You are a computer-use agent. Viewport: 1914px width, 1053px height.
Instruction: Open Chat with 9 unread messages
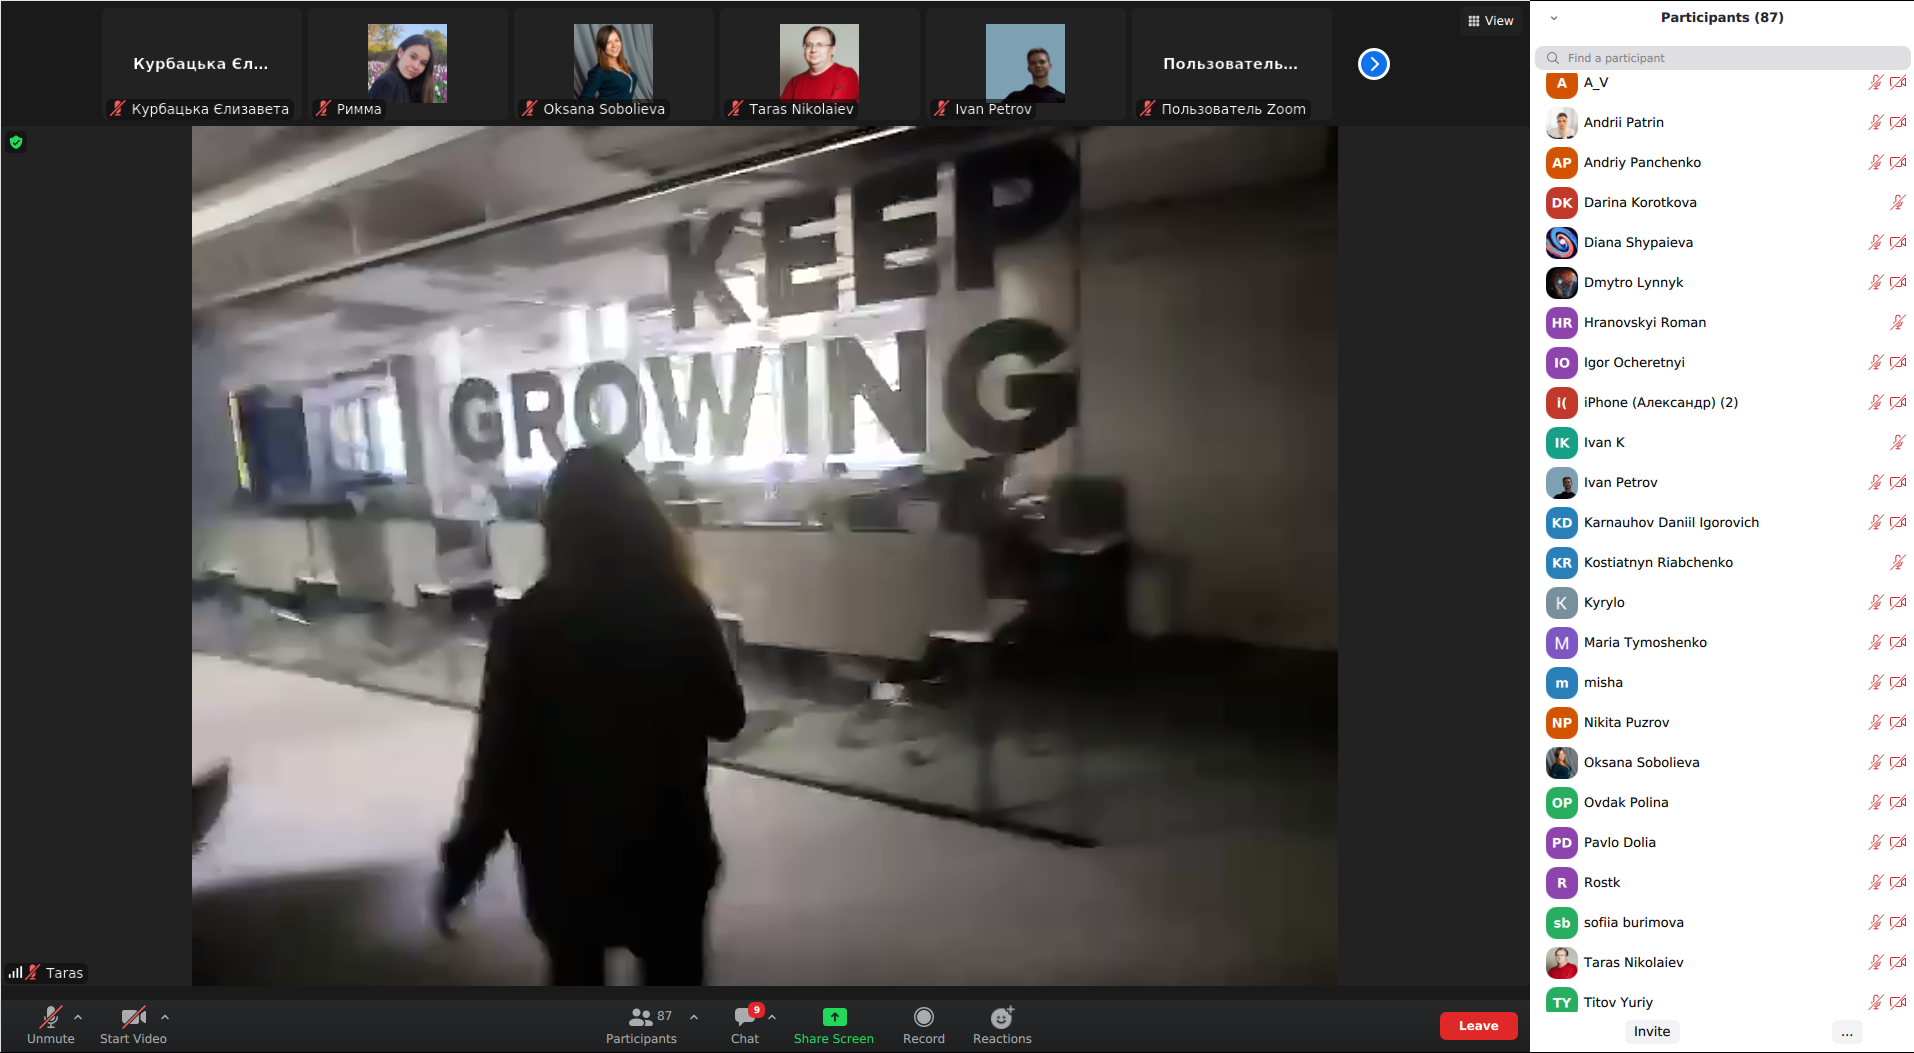(x=745, y=1025)
